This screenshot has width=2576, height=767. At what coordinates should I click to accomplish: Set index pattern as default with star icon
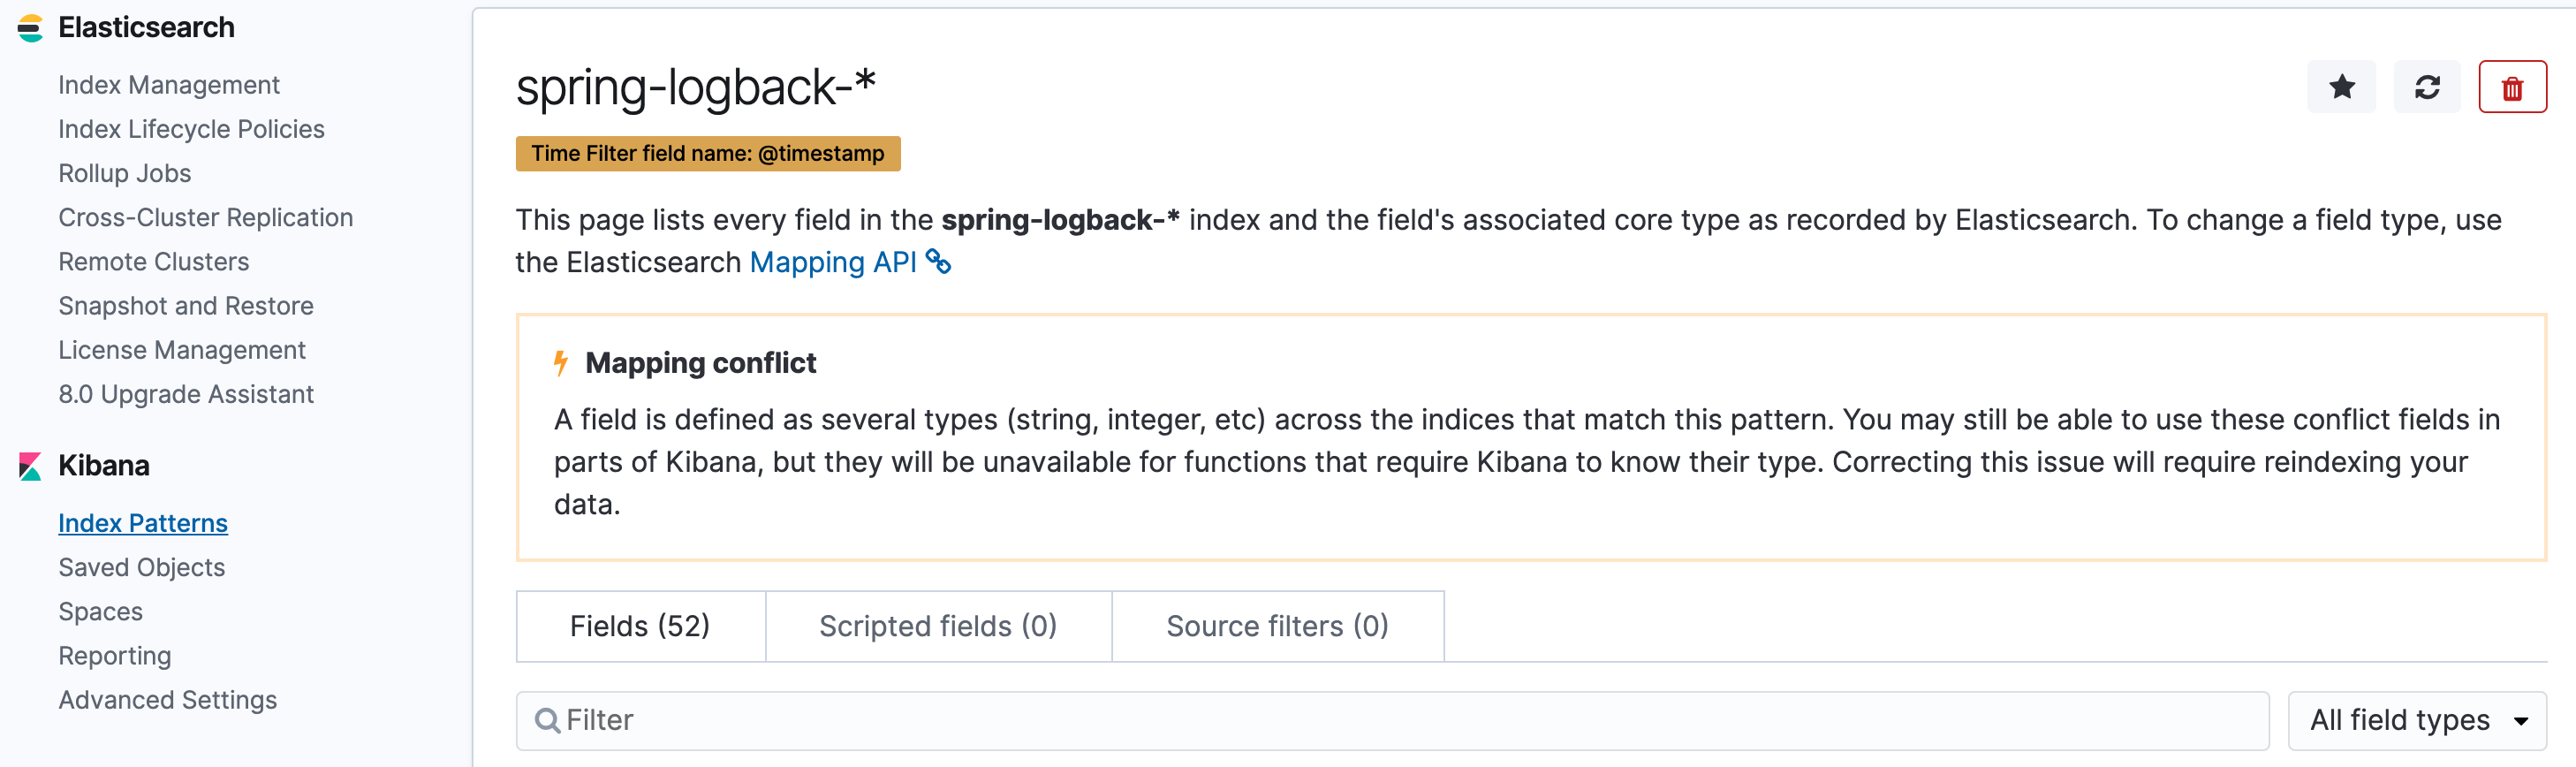click(x=2341, y=87)
